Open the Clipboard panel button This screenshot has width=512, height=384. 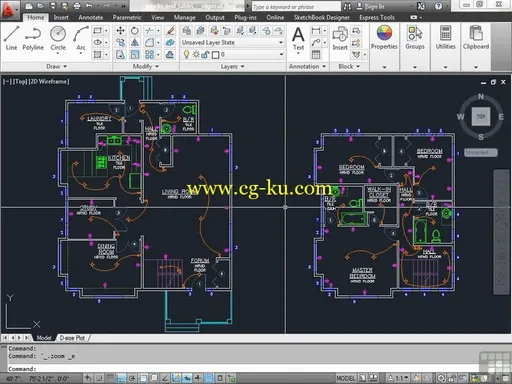(x=476, y=38)
